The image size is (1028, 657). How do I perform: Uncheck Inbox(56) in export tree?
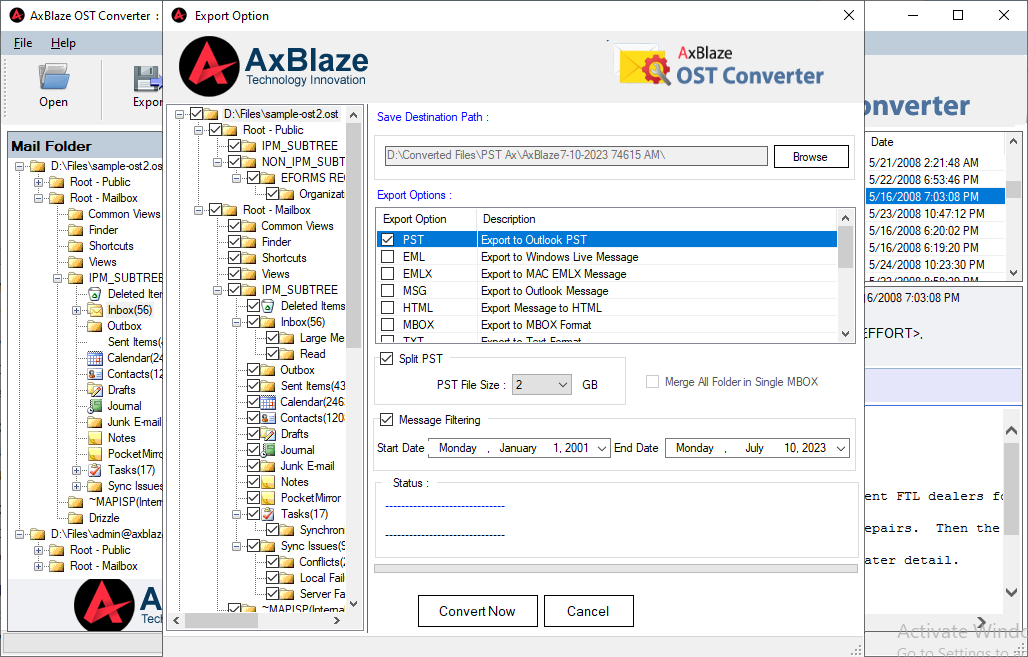coord(253,323)
